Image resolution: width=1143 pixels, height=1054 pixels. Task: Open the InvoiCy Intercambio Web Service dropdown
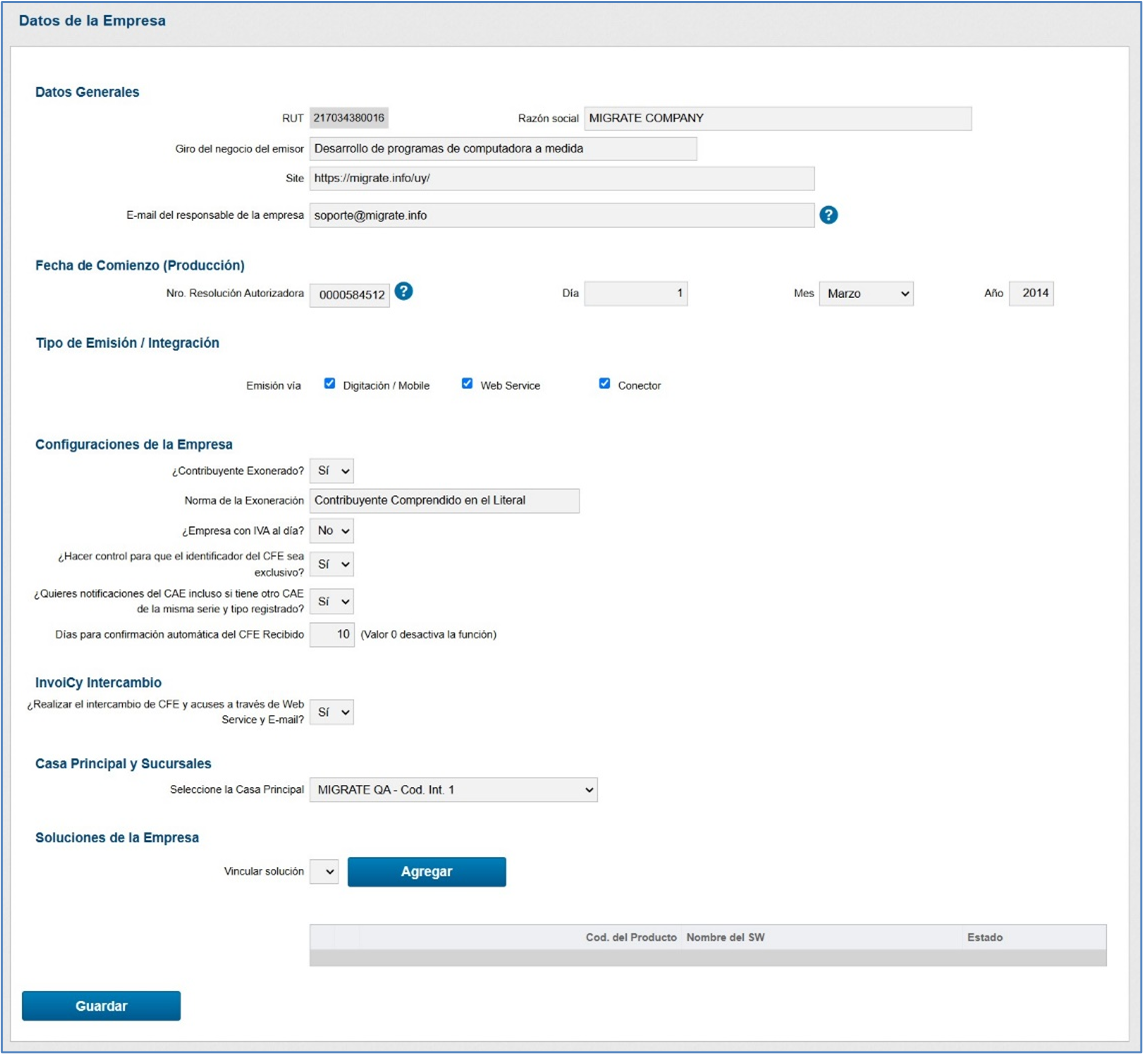click(x=332, y=712)
